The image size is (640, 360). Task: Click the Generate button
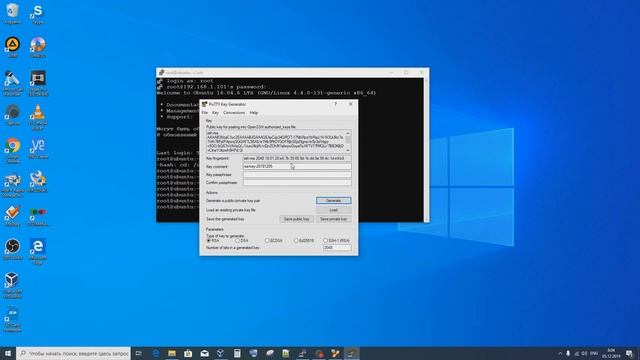[x=333, y=200]
